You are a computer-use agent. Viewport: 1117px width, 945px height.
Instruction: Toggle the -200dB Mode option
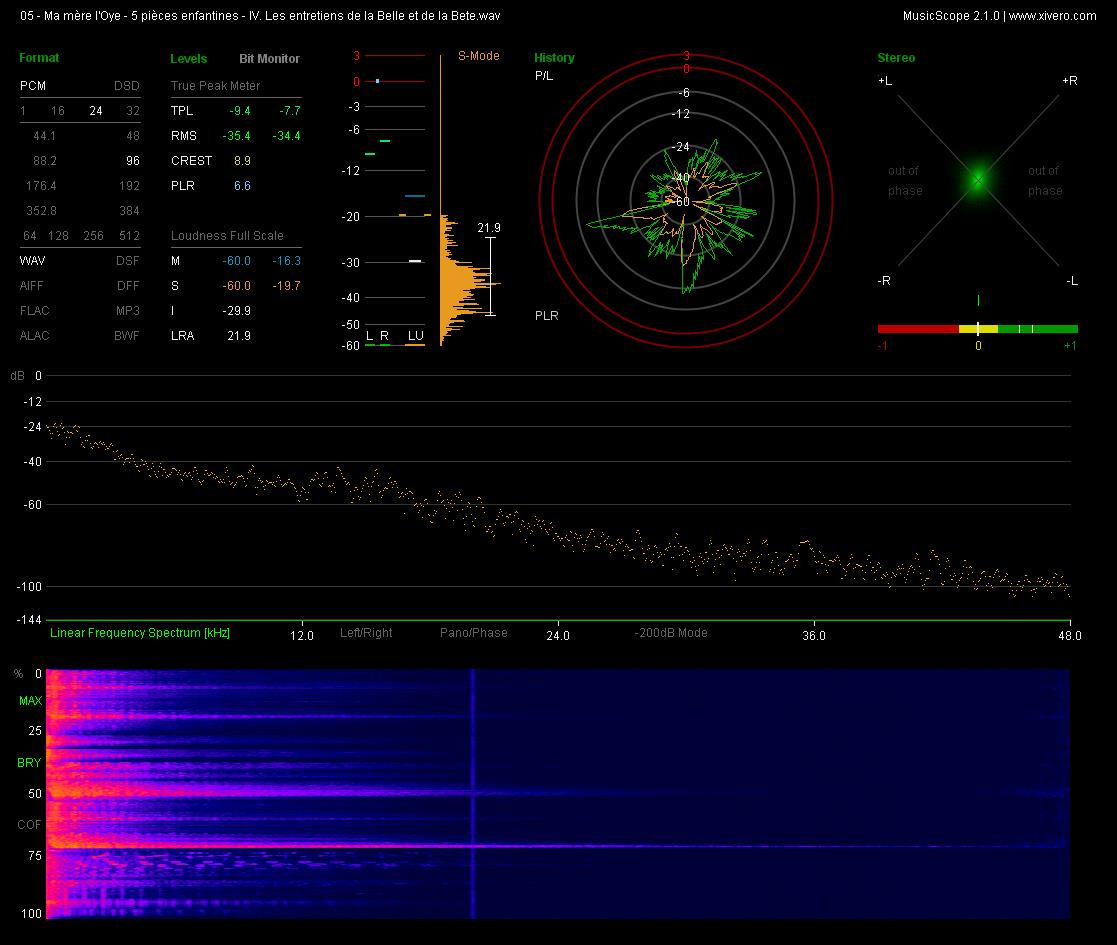tap(671, 633)
